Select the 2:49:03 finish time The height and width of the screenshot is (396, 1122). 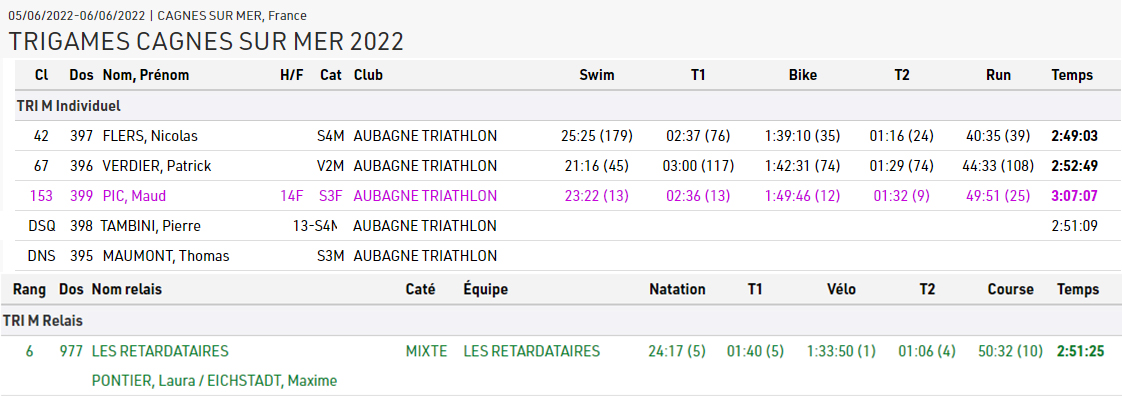coord(1075,136)
